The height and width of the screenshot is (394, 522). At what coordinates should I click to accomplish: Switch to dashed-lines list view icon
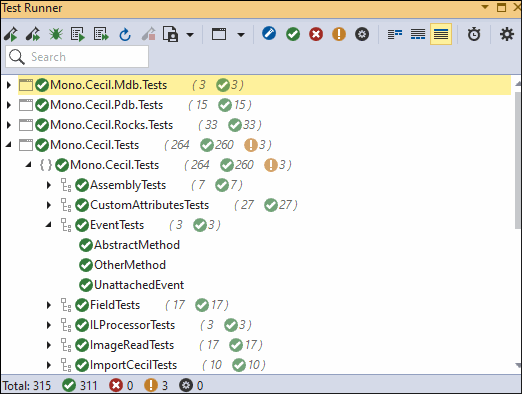click(x=418, y=34)
